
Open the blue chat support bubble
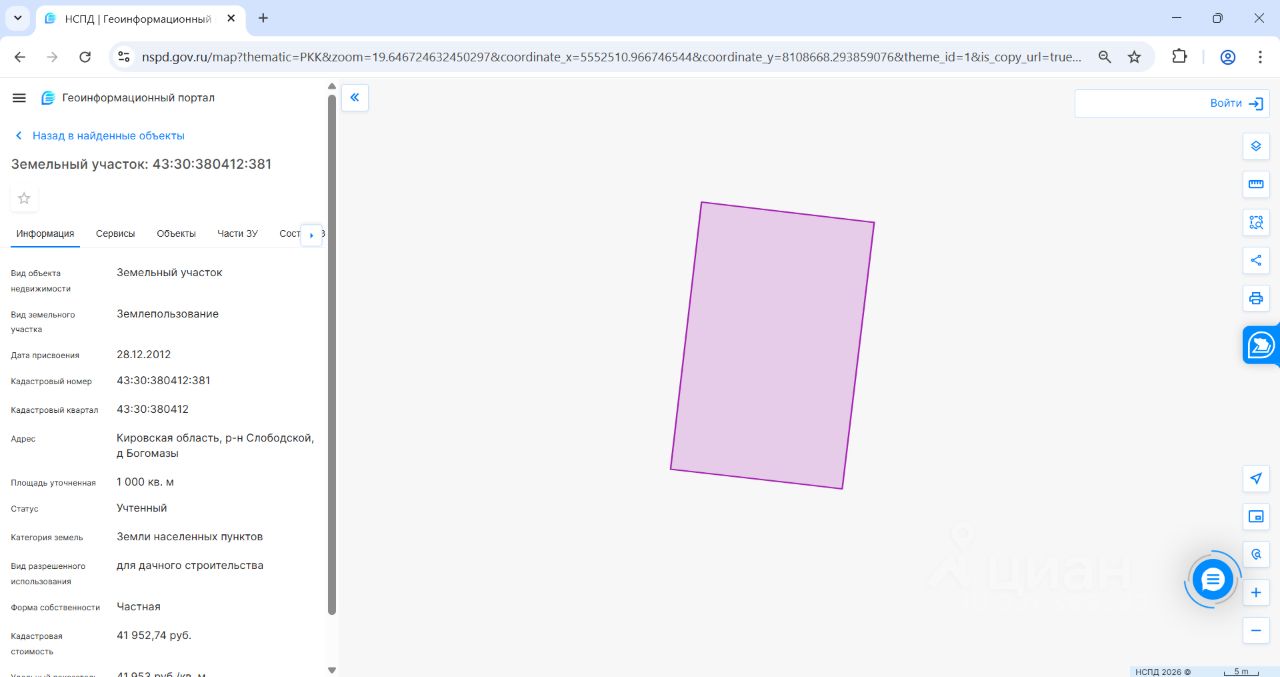[x=1213, y=579]
